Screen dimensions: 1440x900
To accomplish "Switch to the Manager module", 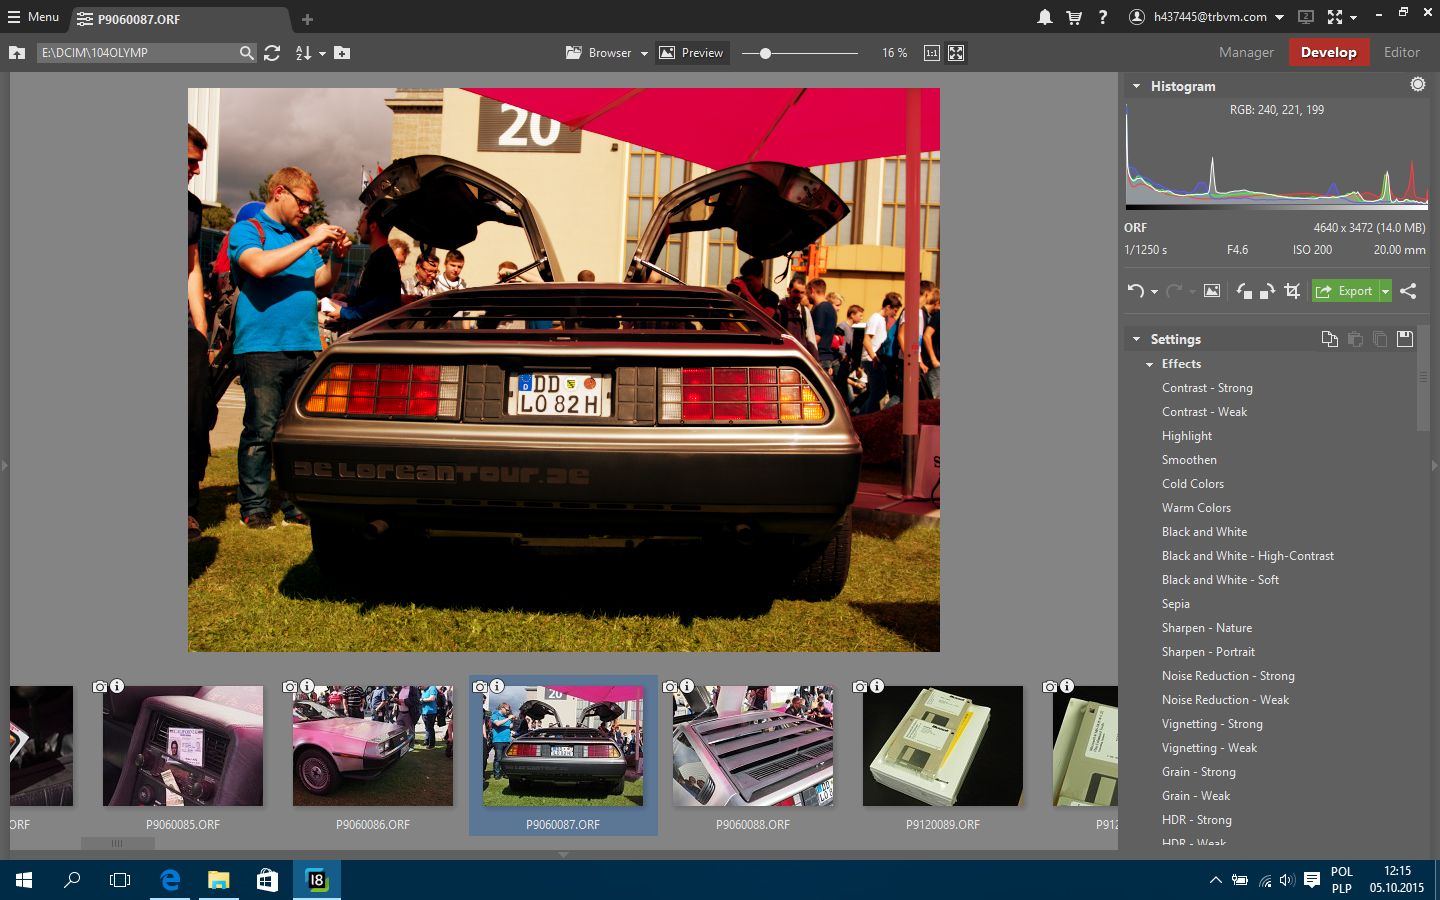I will pyautogui.click(x=1246, y=52).
